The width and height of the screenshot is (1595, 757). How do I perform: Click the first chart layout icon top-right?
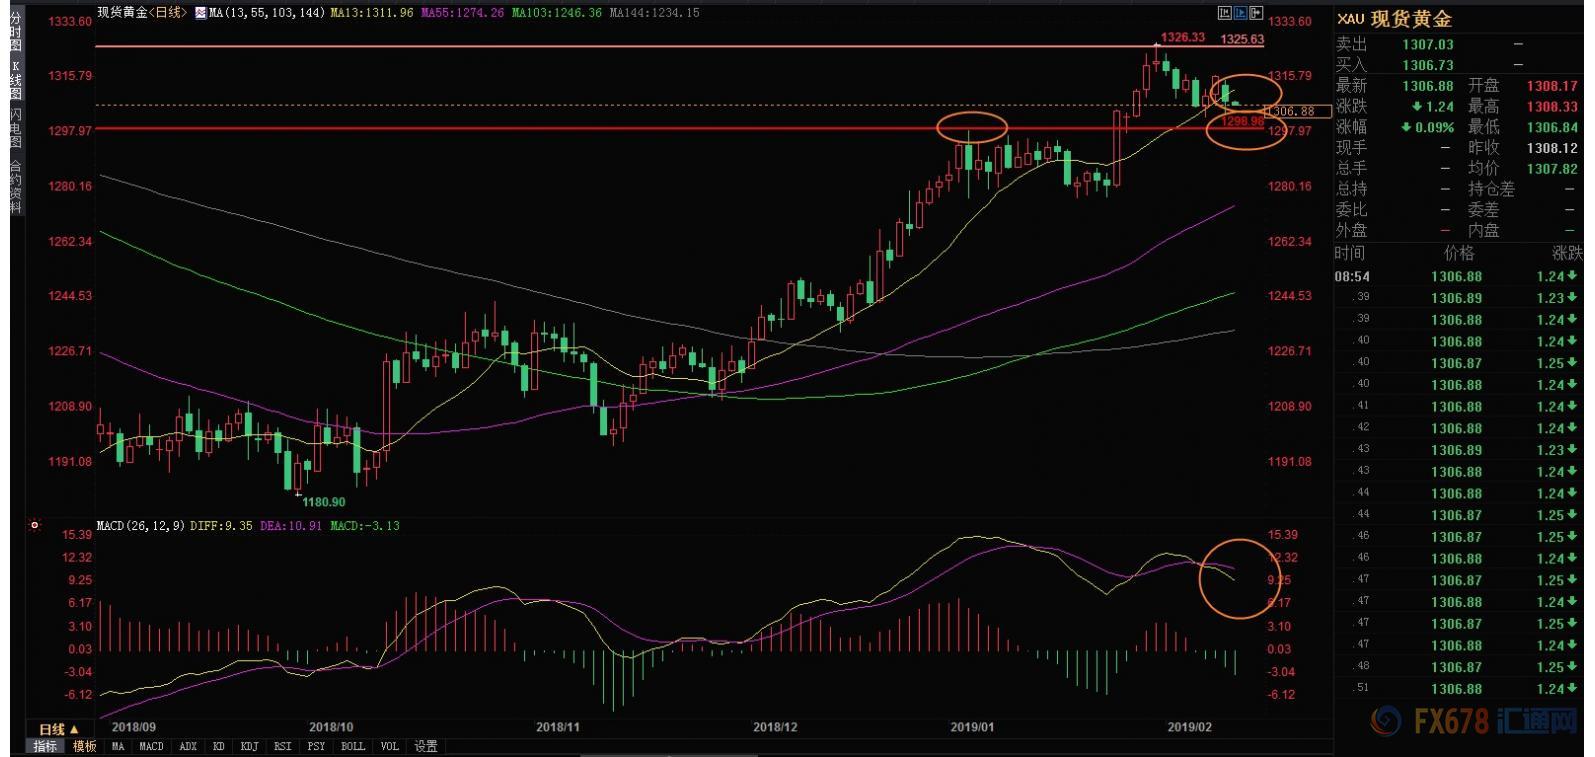tap(1225, 13)
